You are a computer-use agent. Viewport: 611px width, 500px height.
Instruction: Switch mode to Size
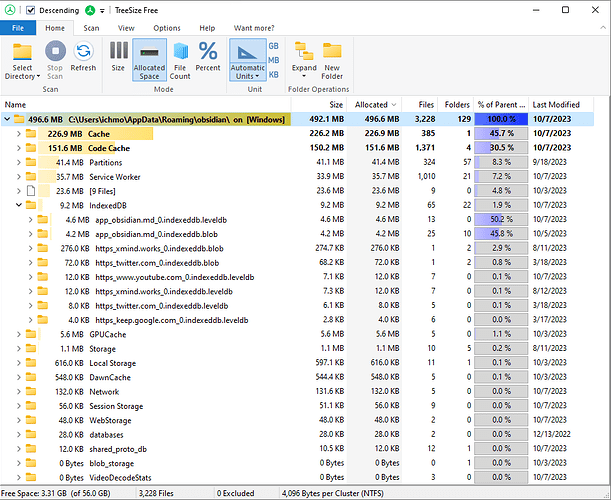pos(118,57)
